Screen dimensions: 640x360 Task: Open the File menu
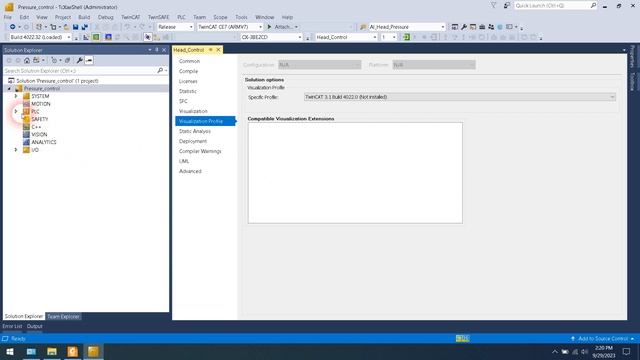click(8, 17)
